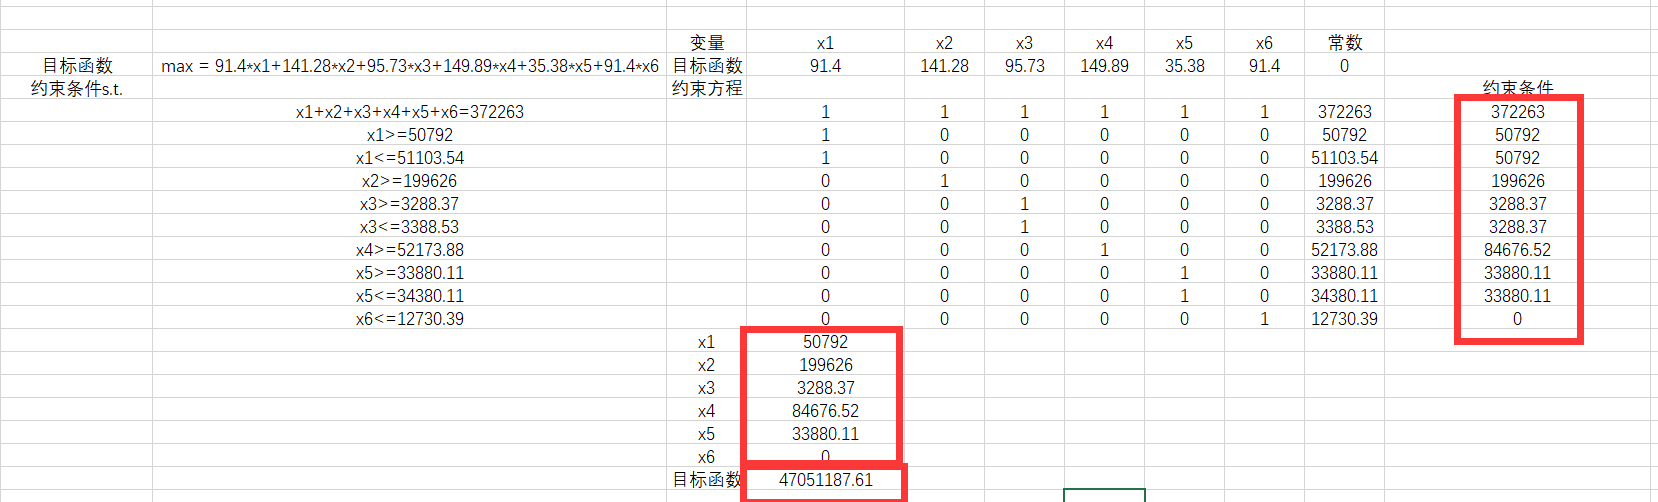Click constant value 51103.54
The image size is (1658, 502).
1345,158
